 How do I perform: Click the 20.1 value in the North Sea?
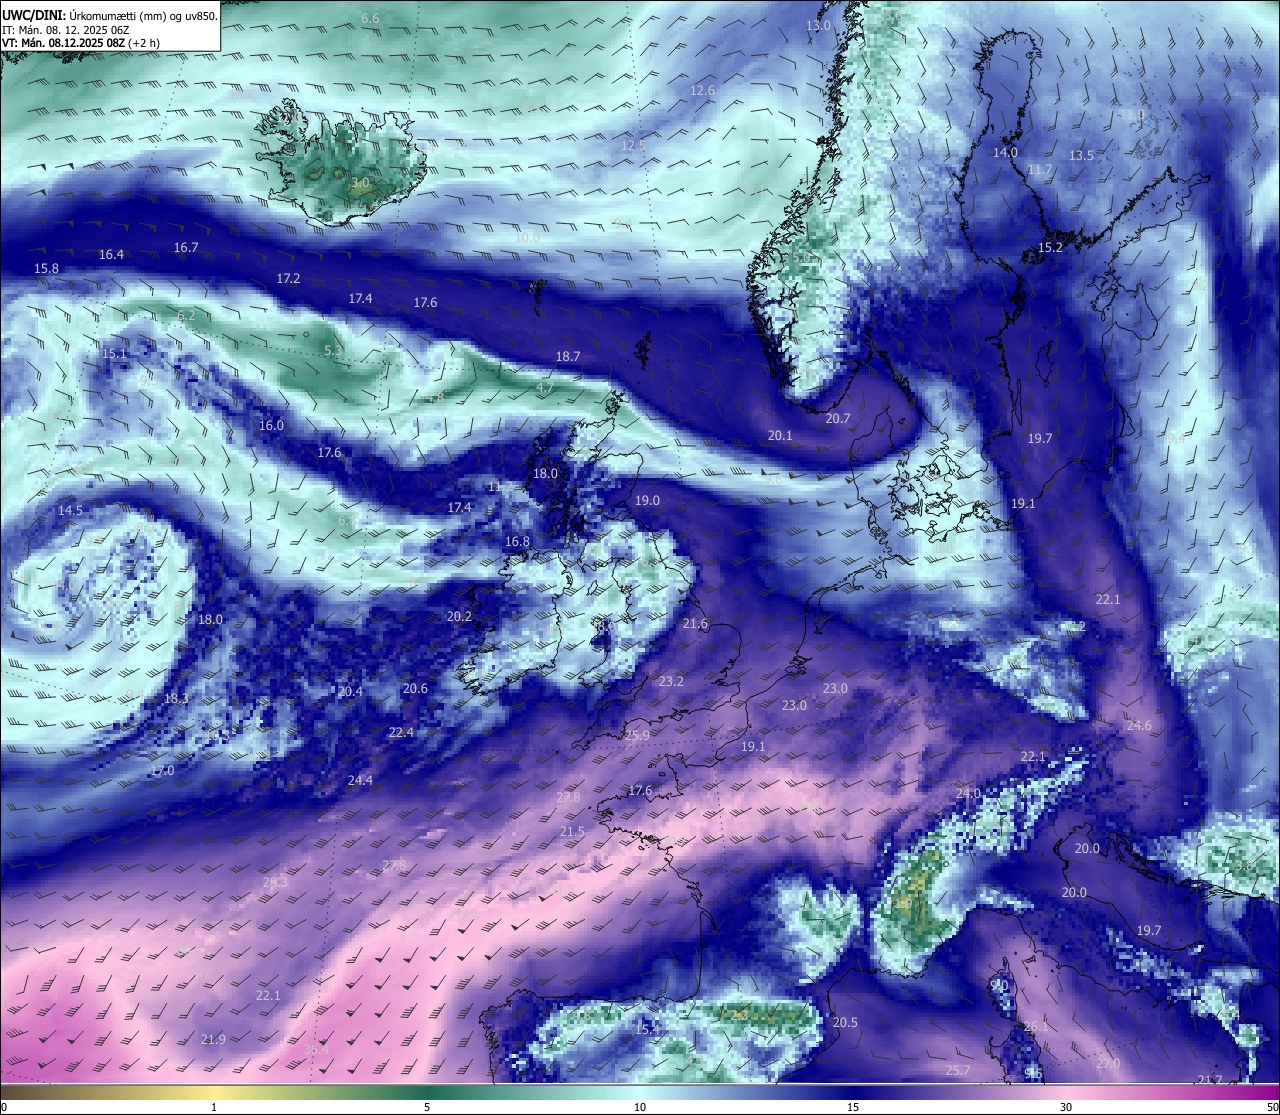780,436
